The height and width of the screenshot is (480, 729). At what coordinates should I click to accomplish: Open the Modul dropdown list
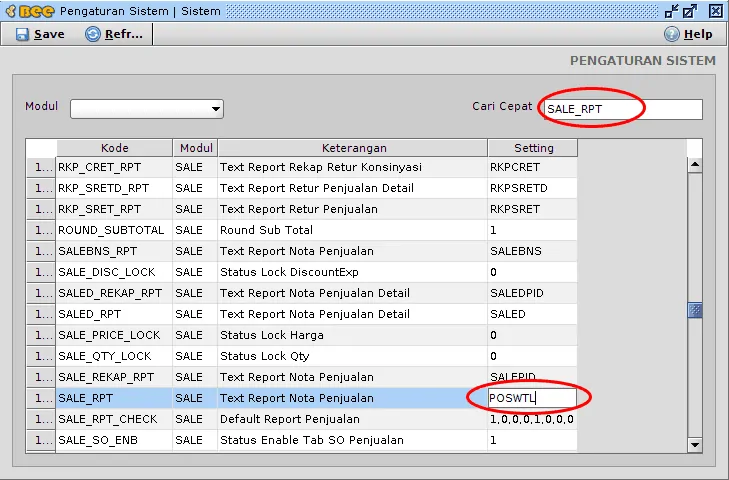tap(147, 109)
